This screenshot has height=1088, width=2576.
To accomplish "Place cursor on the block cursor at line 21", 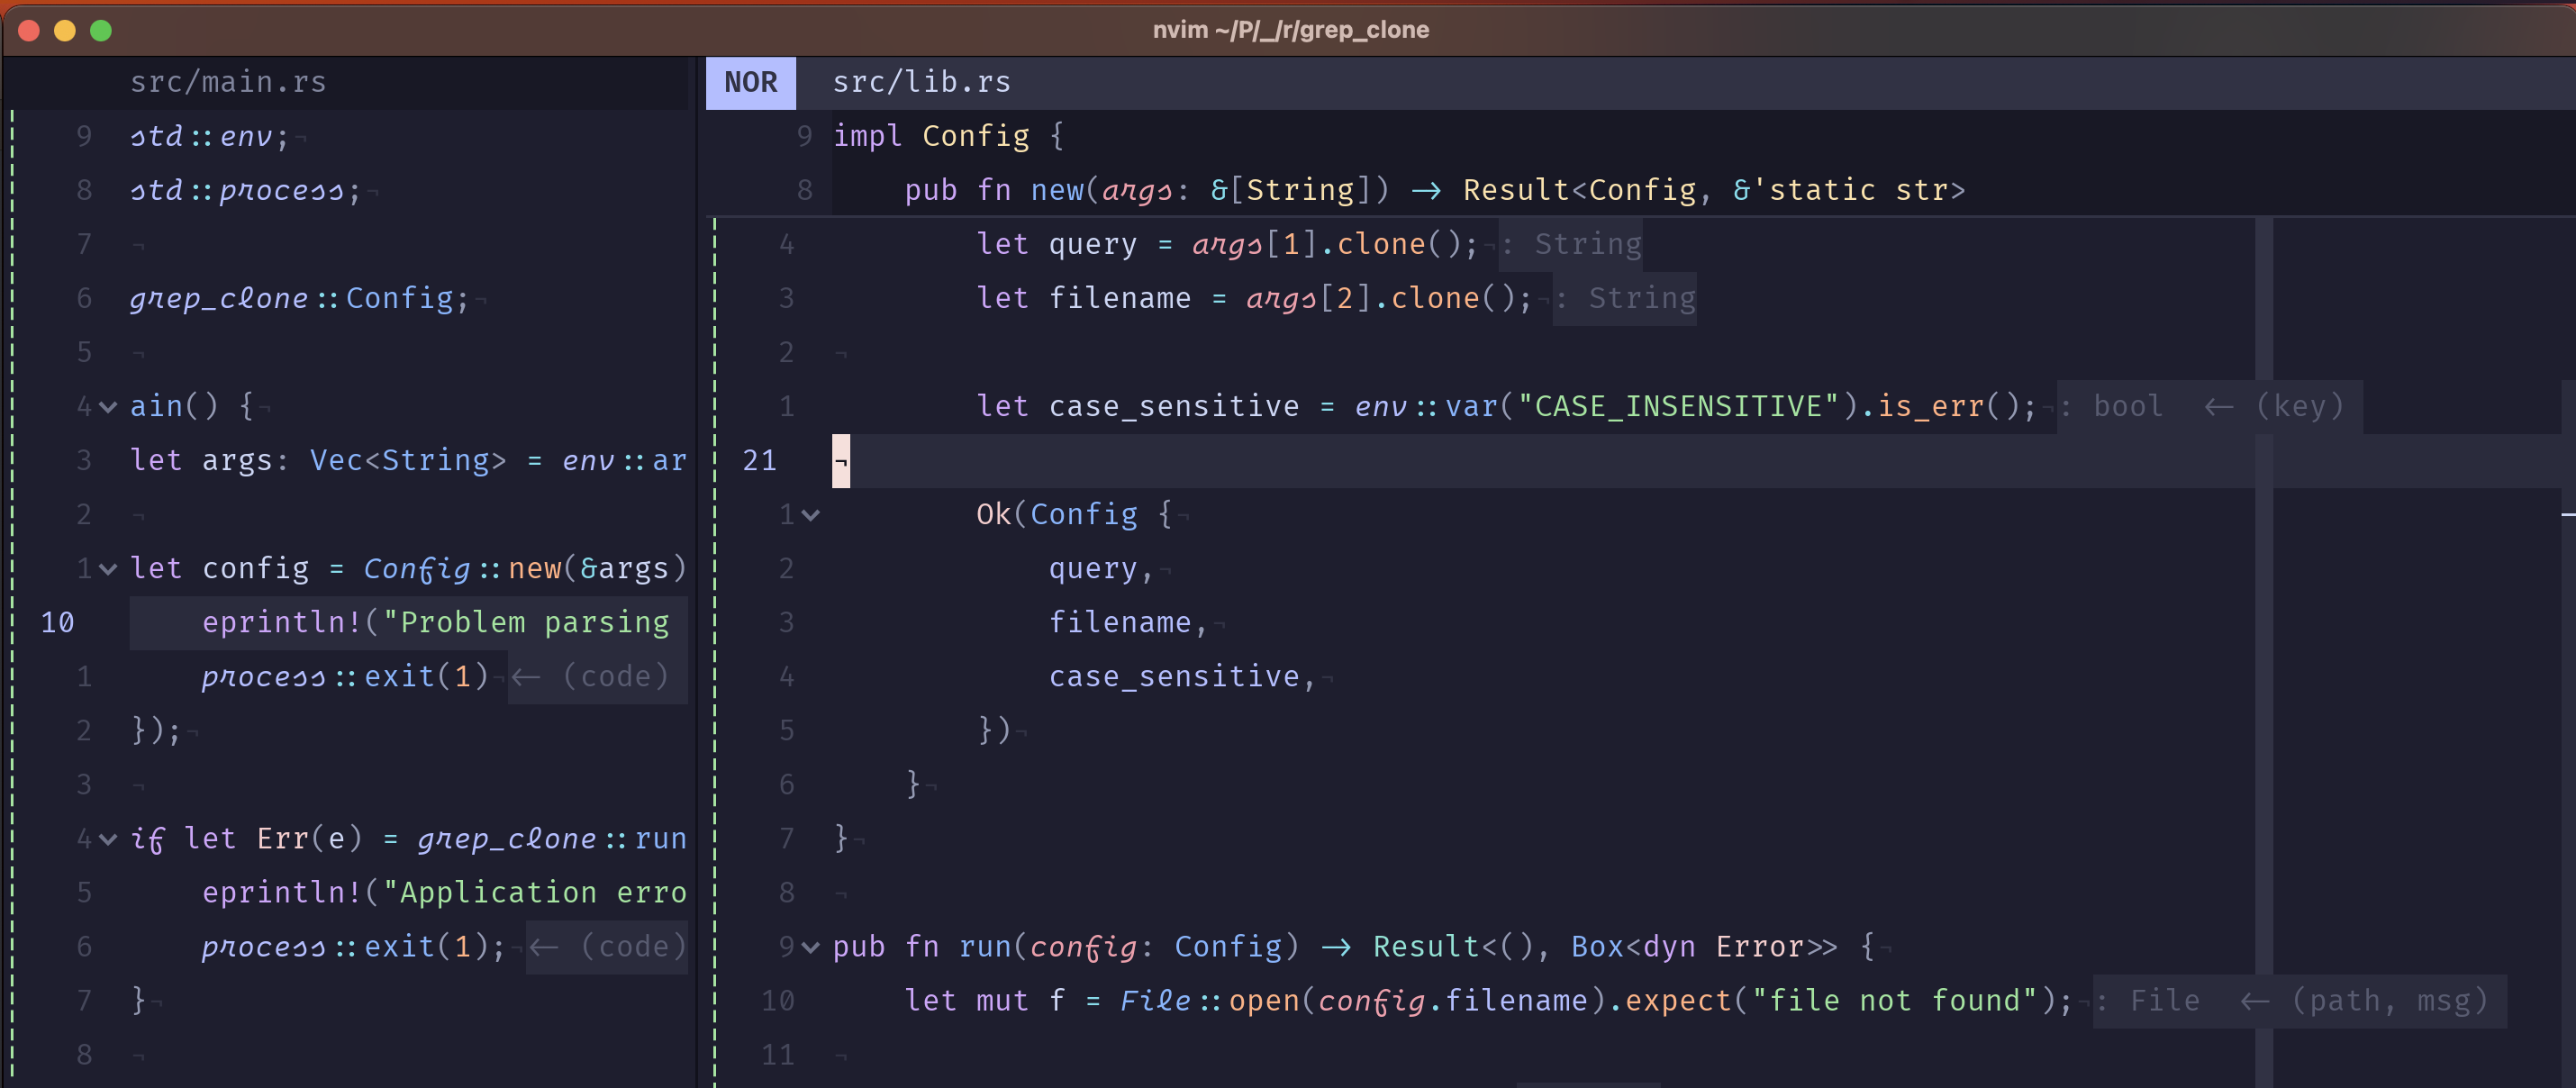I will (x=841, y=461).
